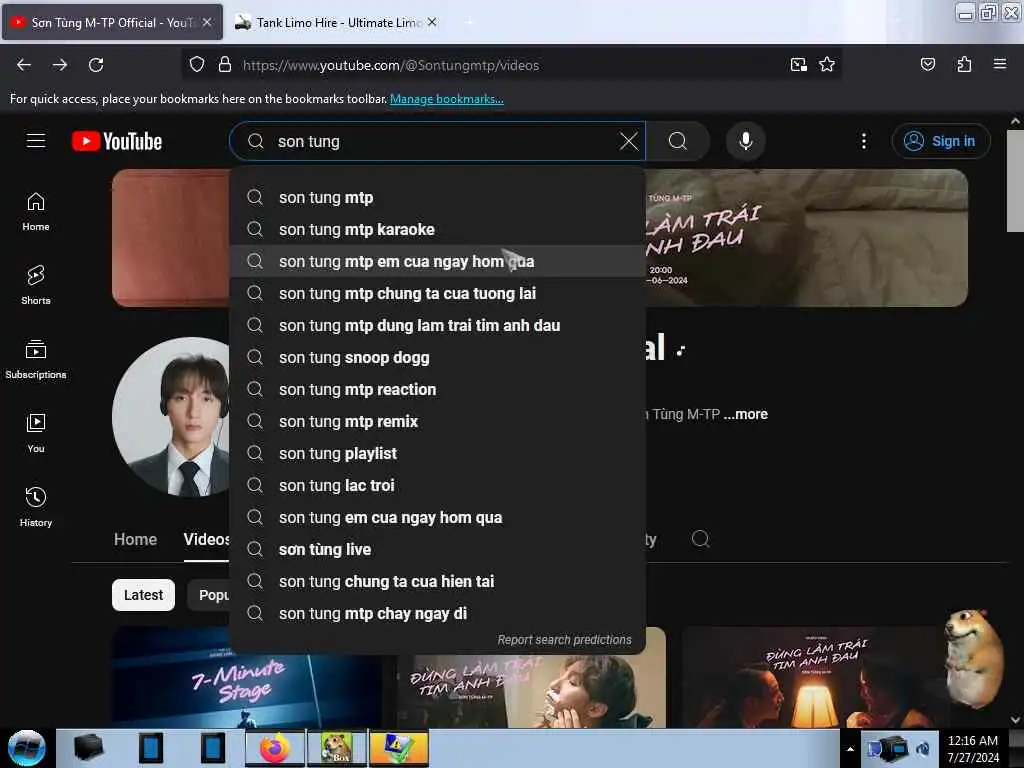
Task: Show site security padlock info
Action: click(x=225, y=65)
